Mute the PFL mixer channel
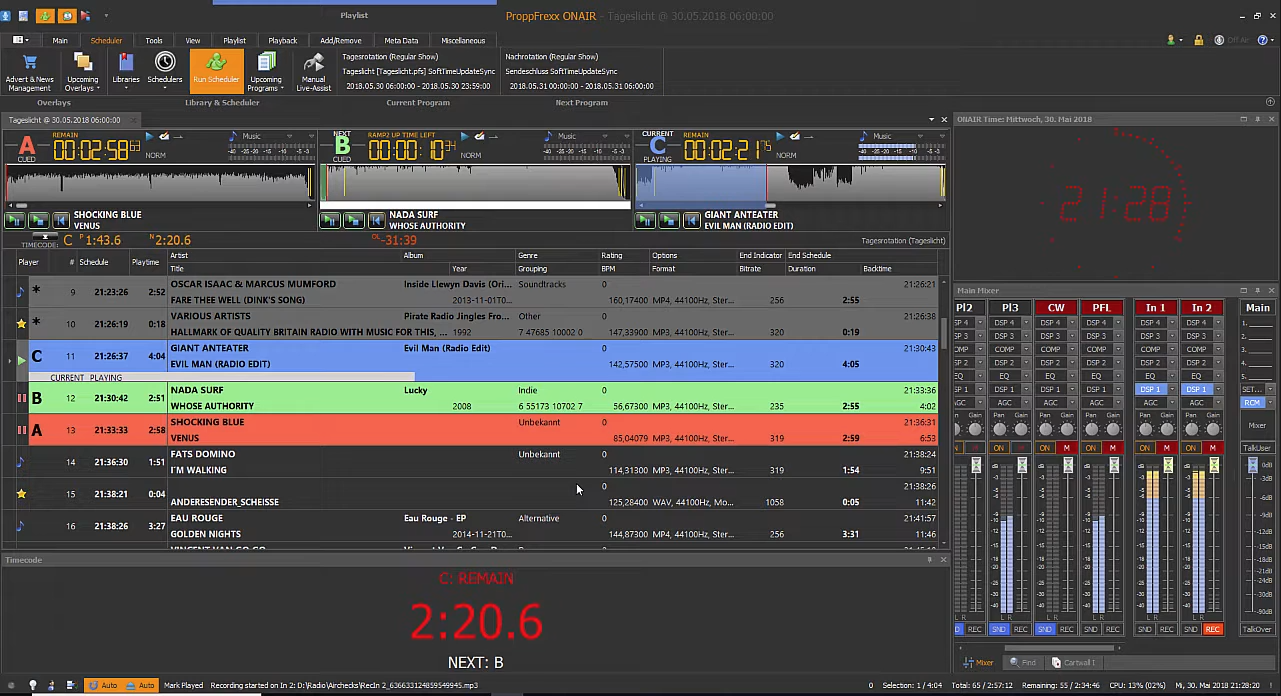This screenshot has height=696, width=1281. click(1112, 448)
